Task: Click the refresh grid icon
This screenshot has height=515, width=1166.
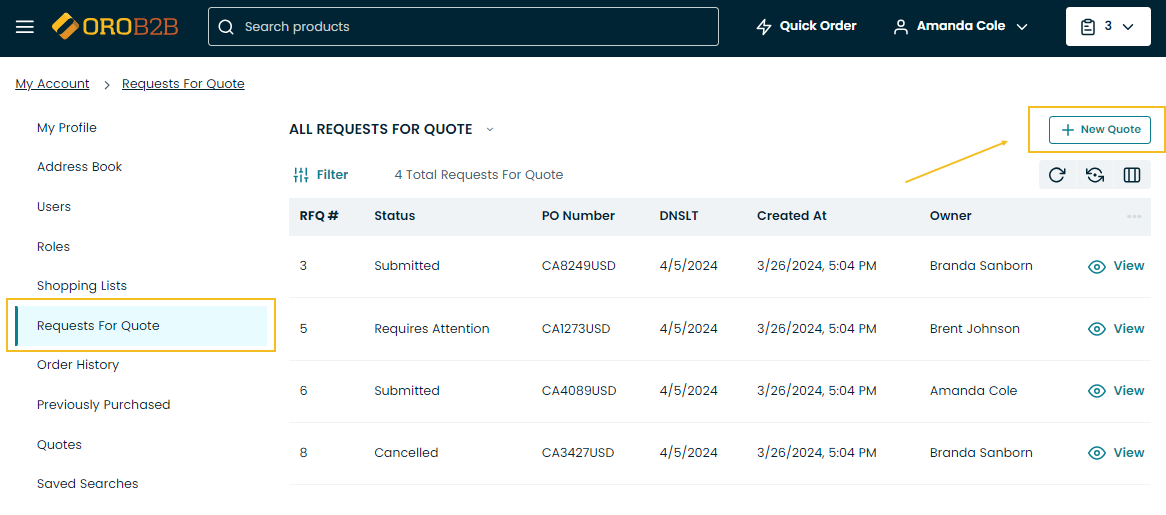Action: pos(1057,175)
